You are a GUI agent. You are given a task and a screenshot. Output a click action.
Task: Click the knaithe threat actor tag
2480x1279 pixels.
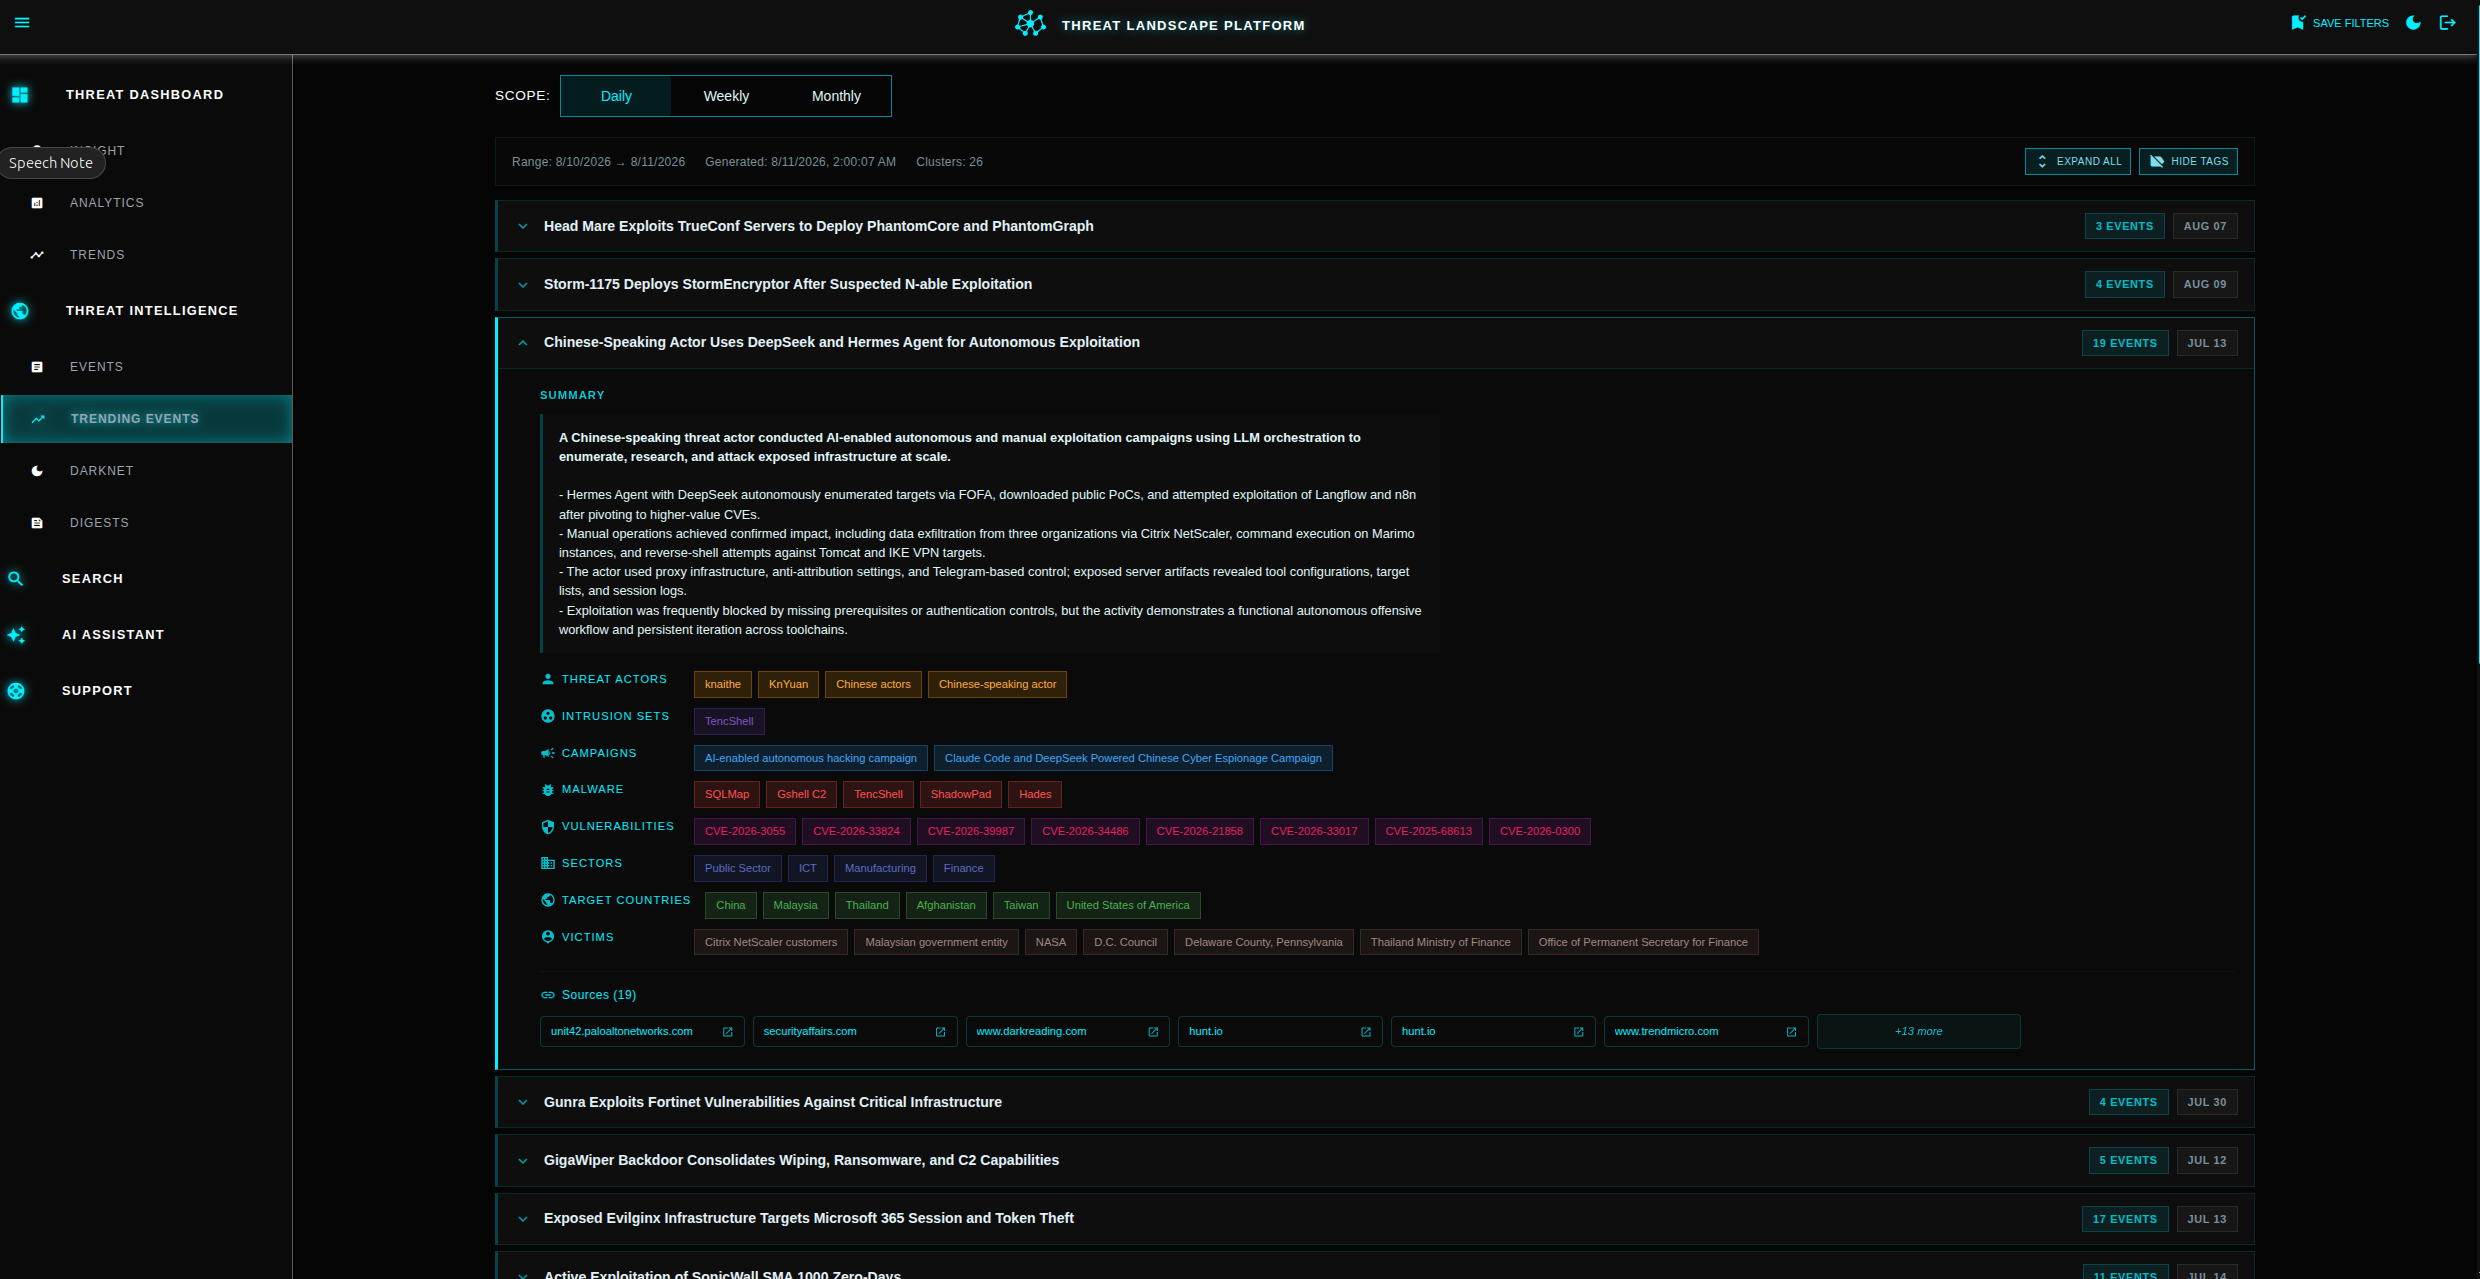point(723,685)
